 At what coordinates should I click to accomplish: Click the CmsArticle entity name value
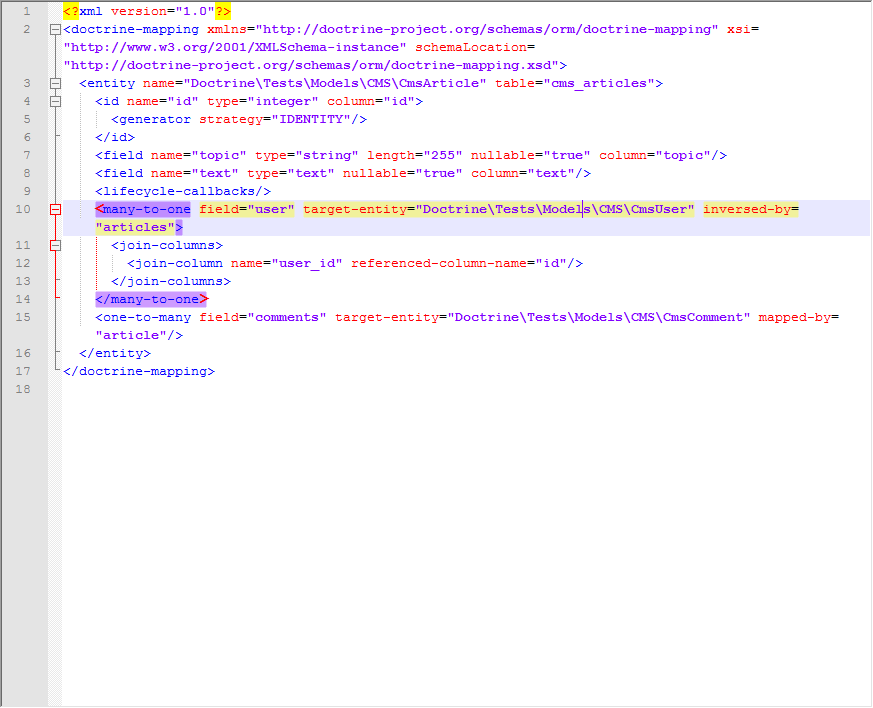(x=335, y=83)
